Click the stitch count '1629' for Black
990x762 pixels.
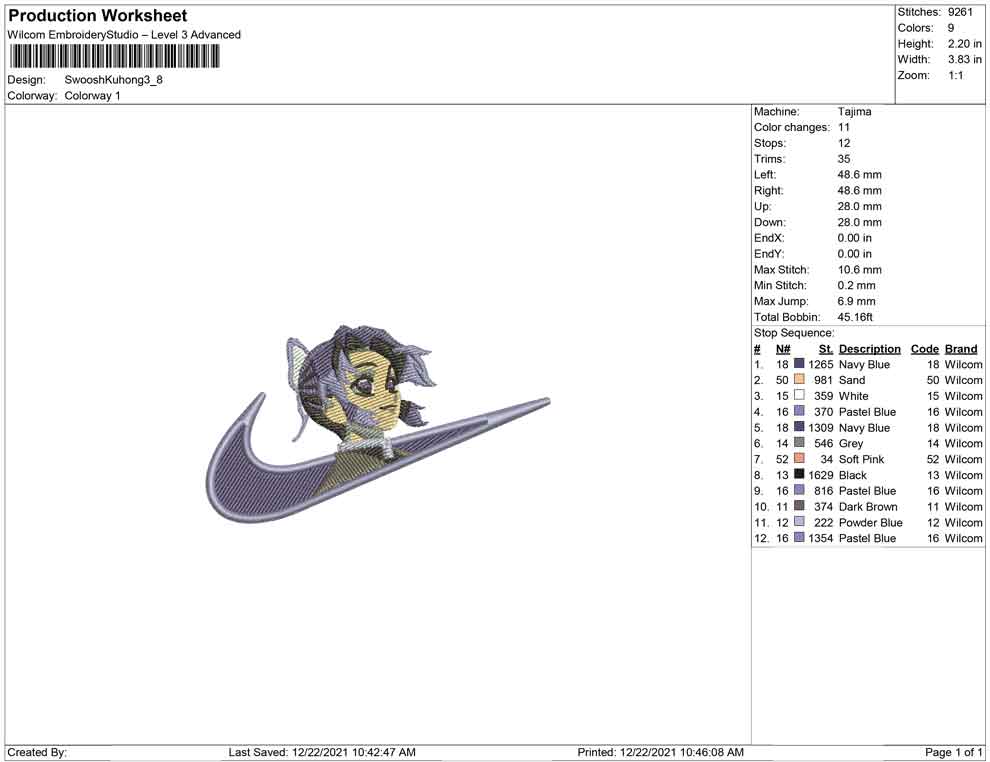click(x=821, y=475)
